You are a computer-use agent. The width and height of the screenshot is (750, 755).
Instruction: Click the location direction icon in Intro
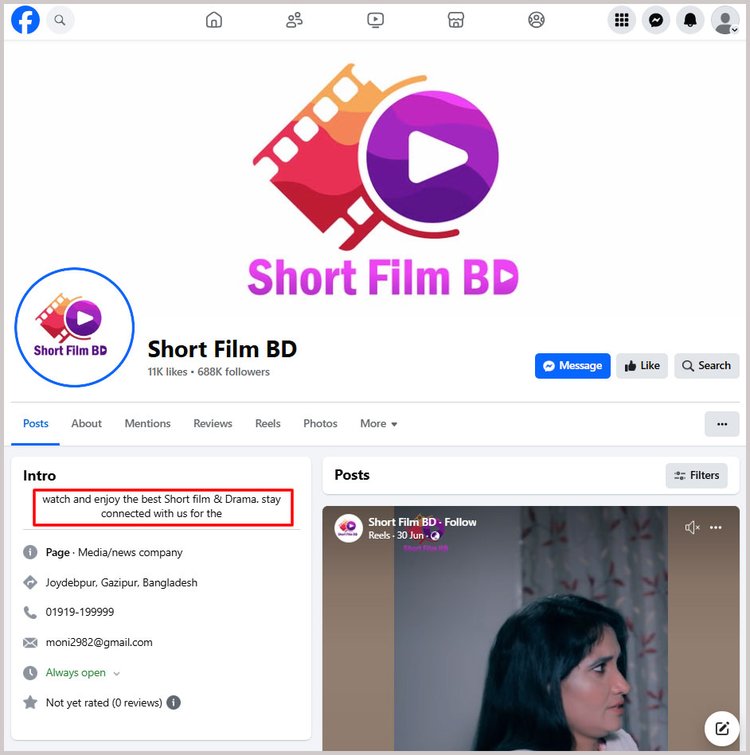[30, 583]
